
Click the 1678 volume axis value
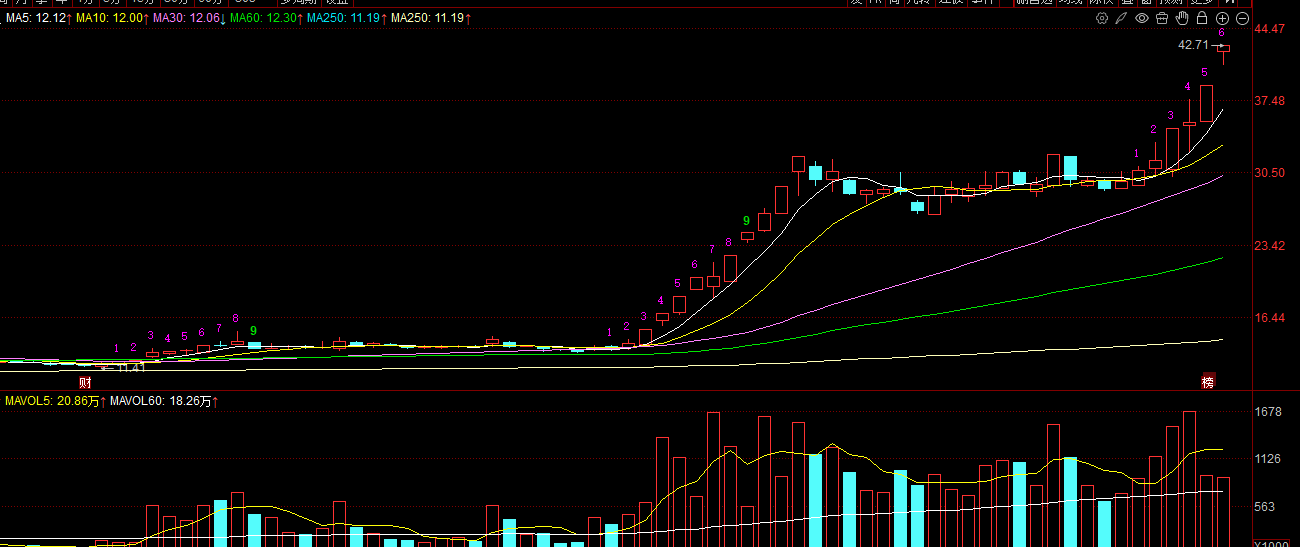point(1268,412)
